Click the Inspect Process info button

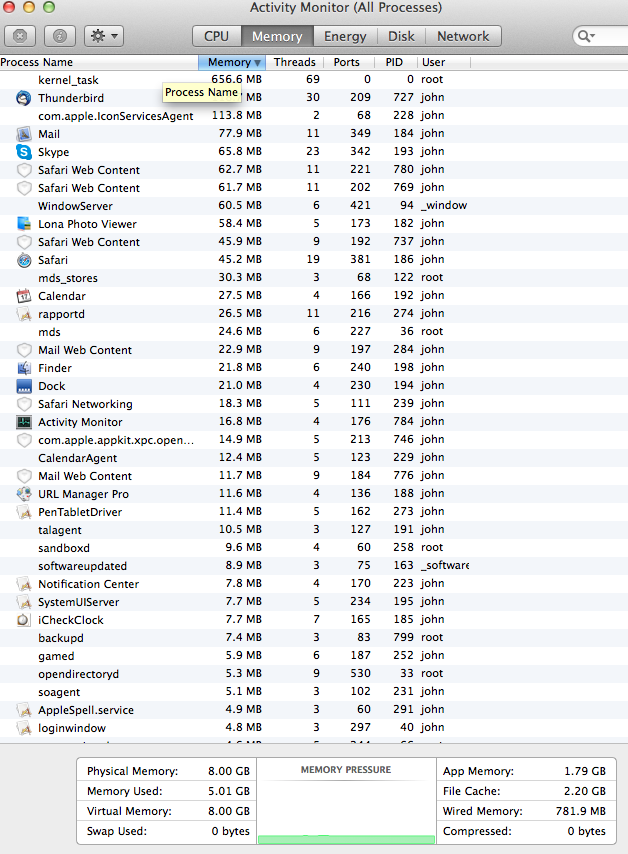coord(60,36)
